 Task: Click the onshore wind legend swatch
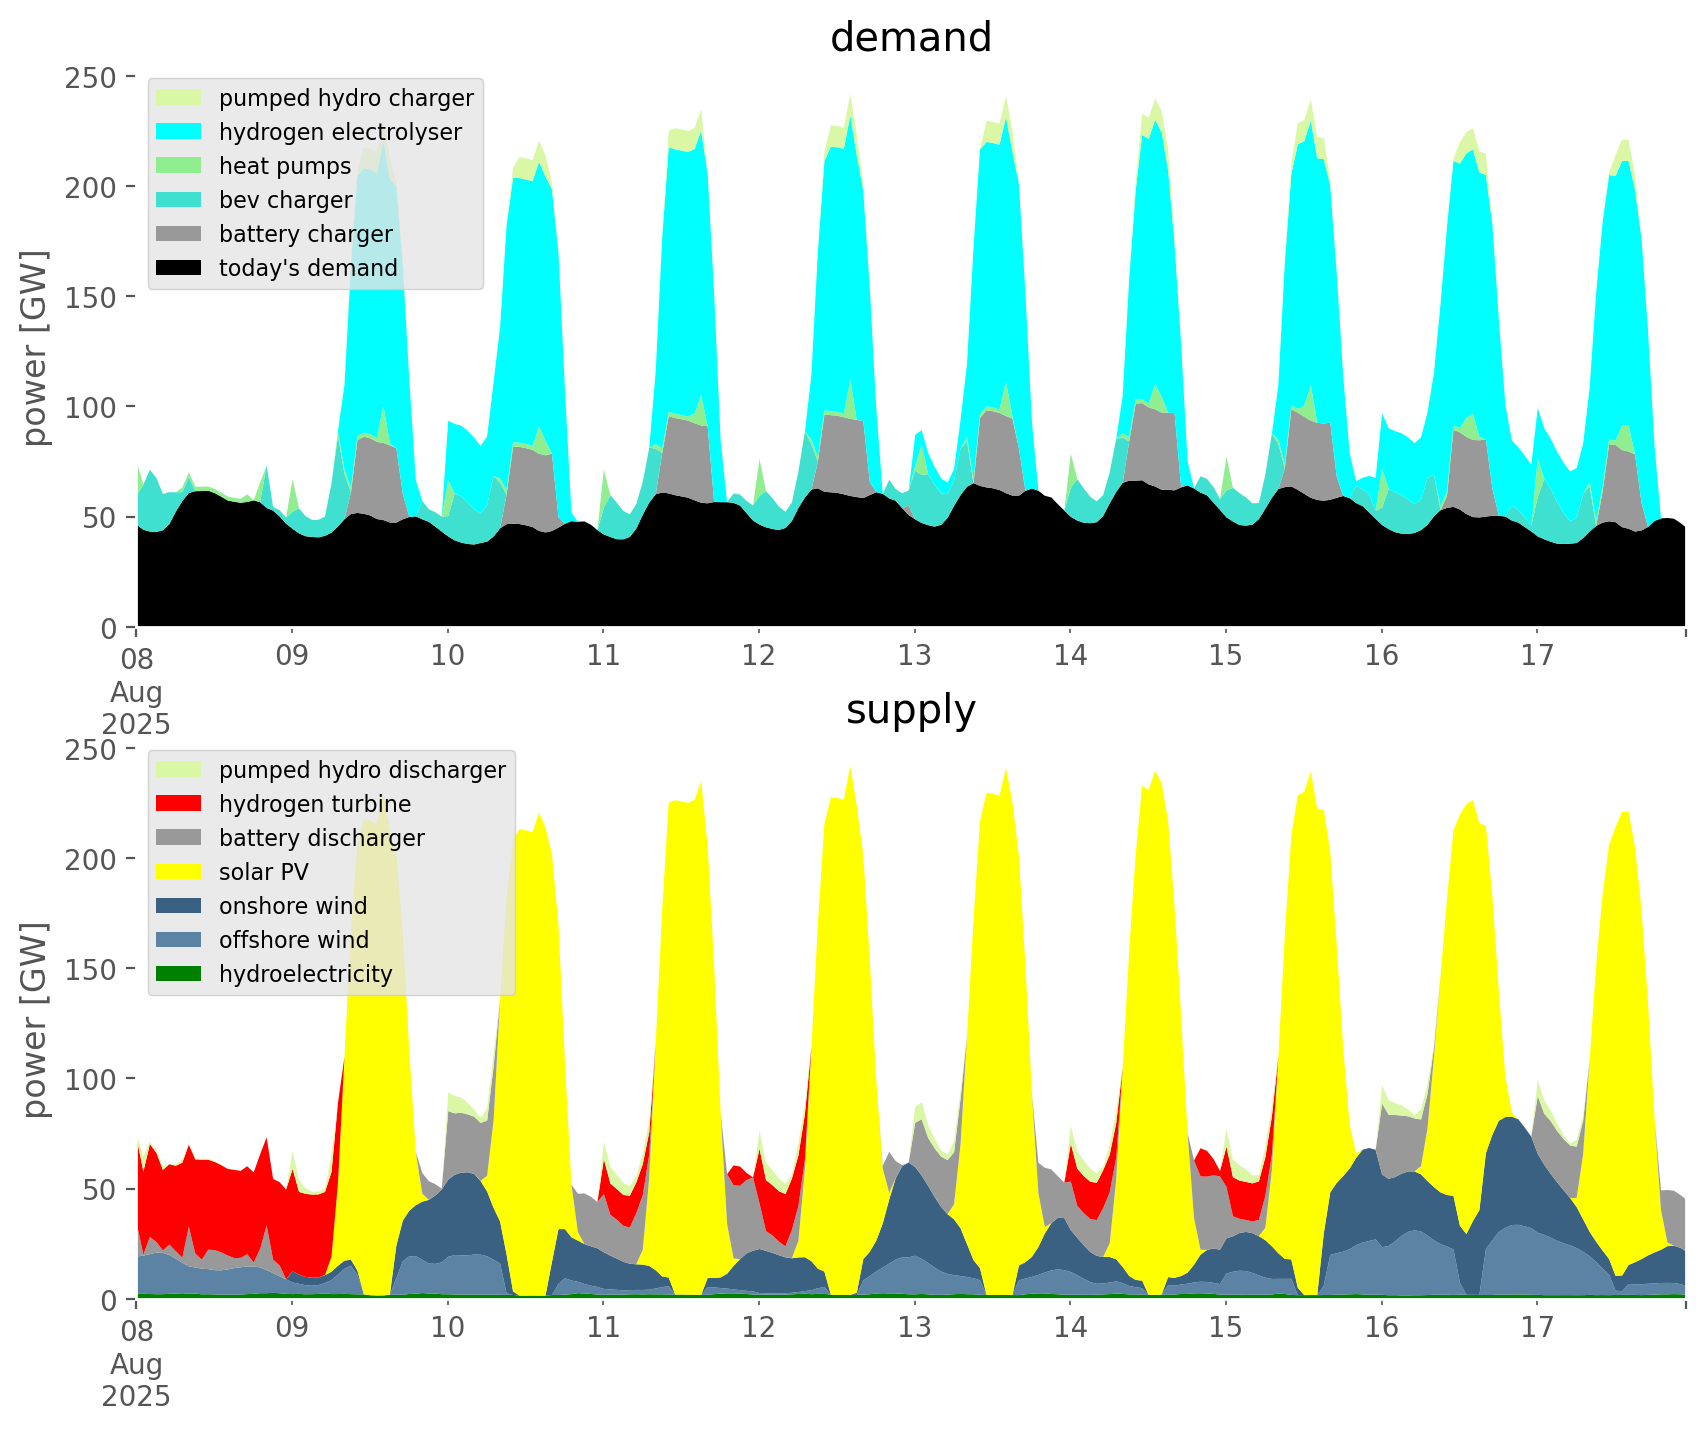pyautogui.click(x=179, y=906)
